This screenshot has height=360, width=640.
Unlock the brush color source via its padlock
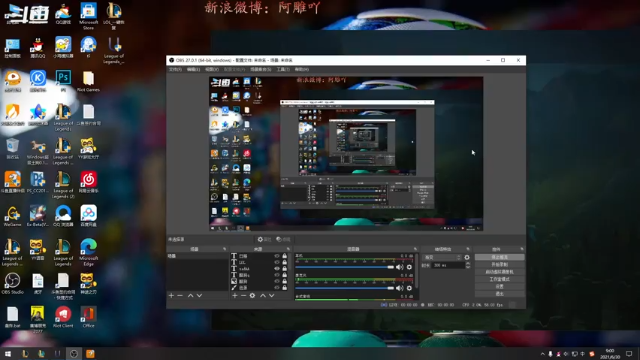pyautogui.click(x=284, y=287)
